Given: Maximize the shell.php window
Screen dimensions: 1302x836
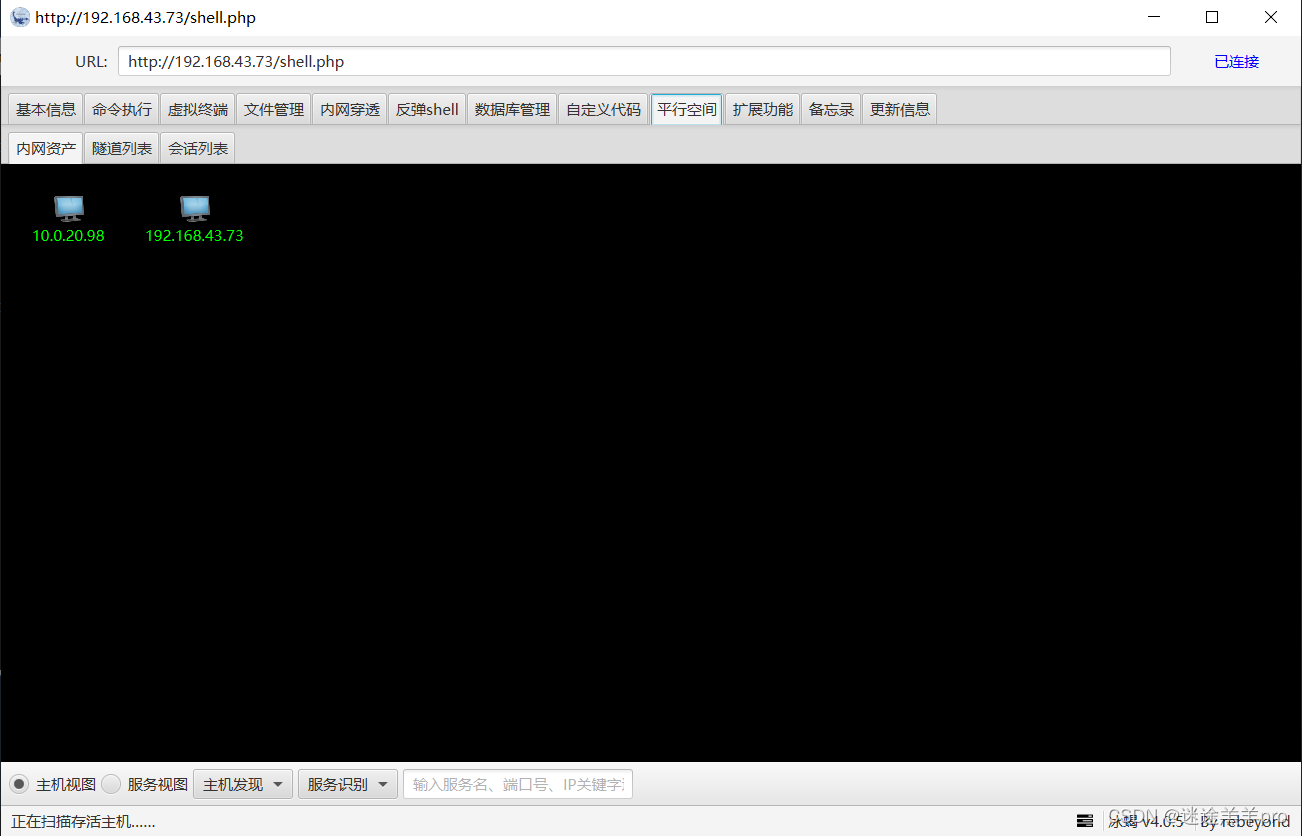Looking at the screenshot, I should pos(1212,18).
